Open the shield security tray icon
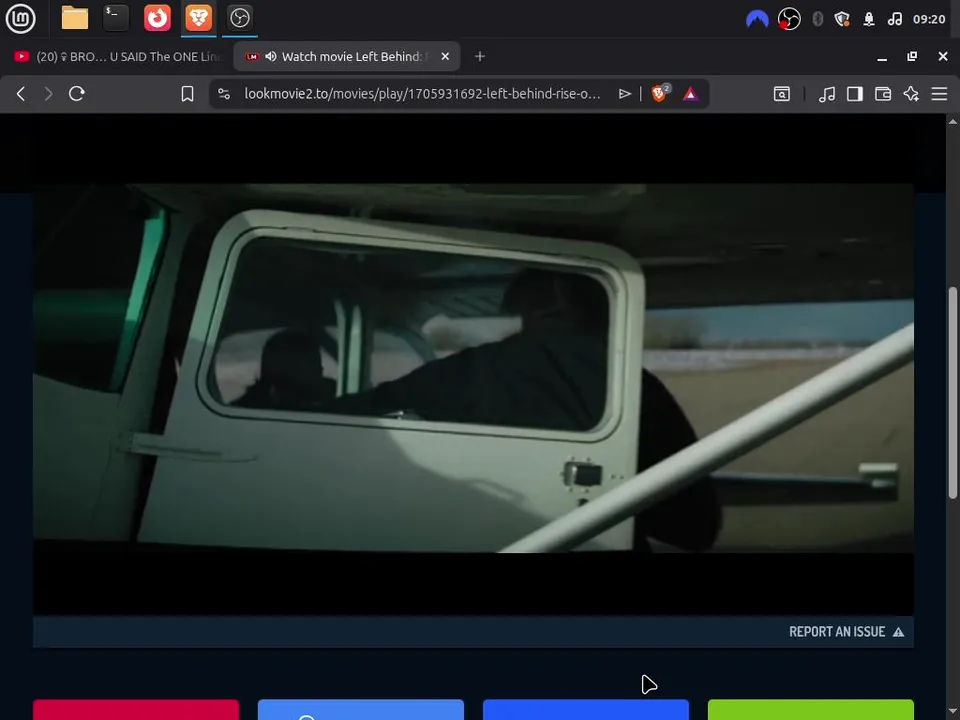This screenshot has width=960, height=720. tap(842, 20)
